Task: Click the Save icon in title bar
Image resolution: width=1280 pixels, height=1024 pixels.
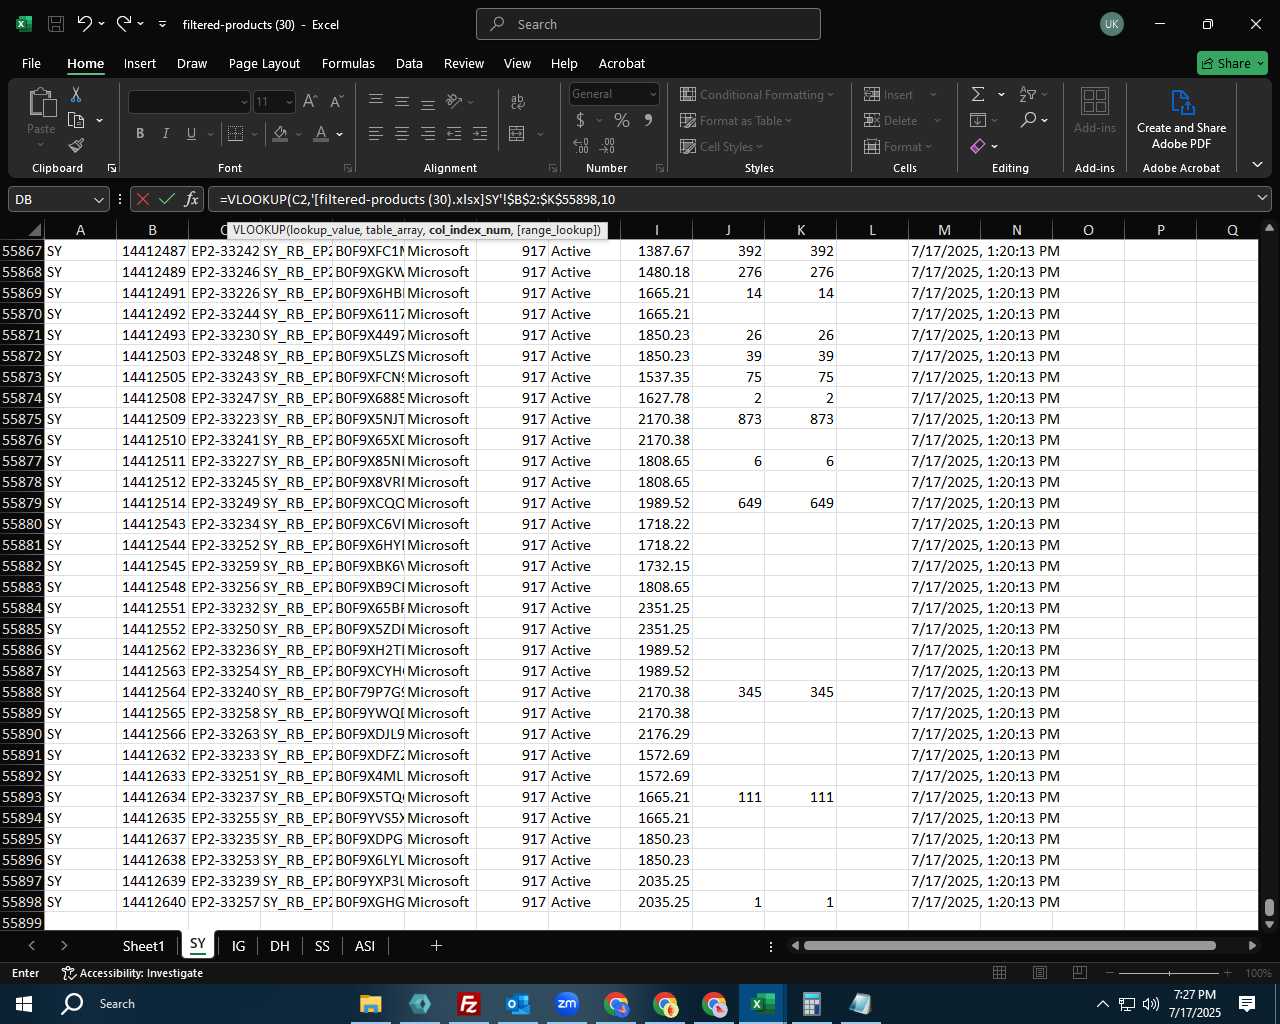Action: [56, 24]
